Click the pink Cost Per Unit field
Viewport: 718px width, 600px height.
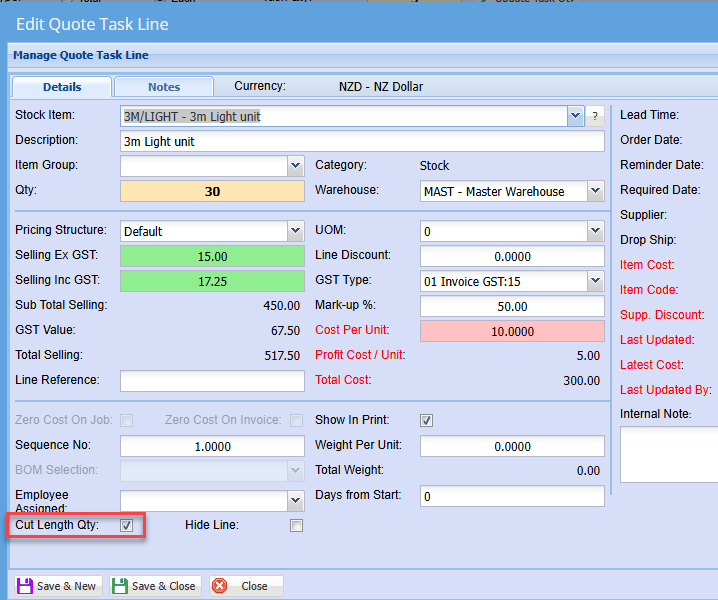(x=512, y=331)
